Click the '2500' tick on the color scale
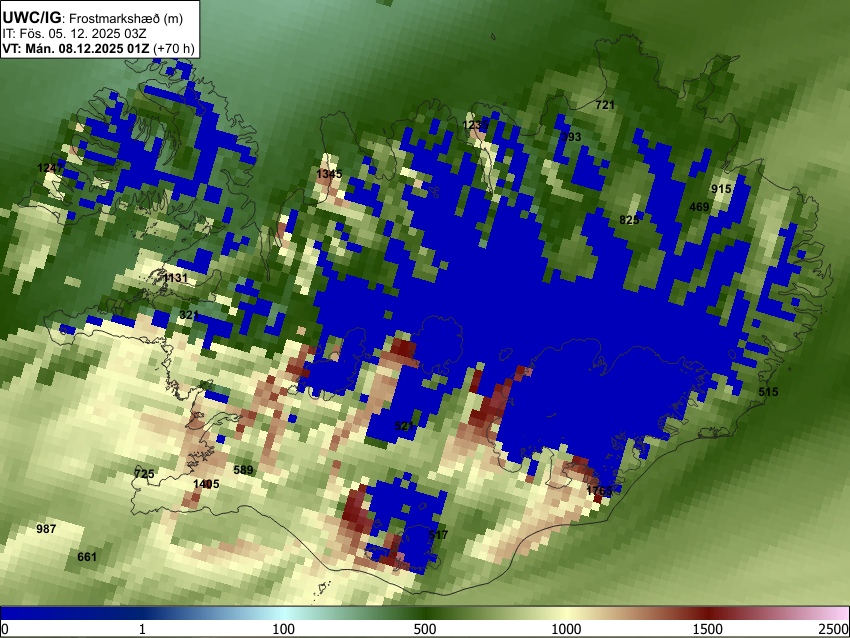The image size is (850, 638). tap(835, 629)
